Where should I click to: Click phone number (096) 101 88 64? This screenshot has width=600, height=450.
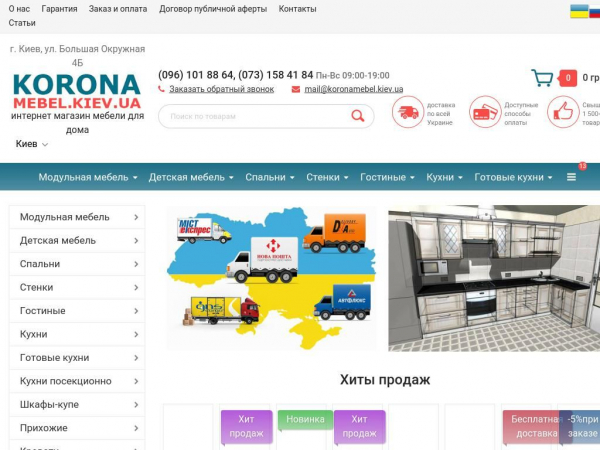click(x=195, y=75)
